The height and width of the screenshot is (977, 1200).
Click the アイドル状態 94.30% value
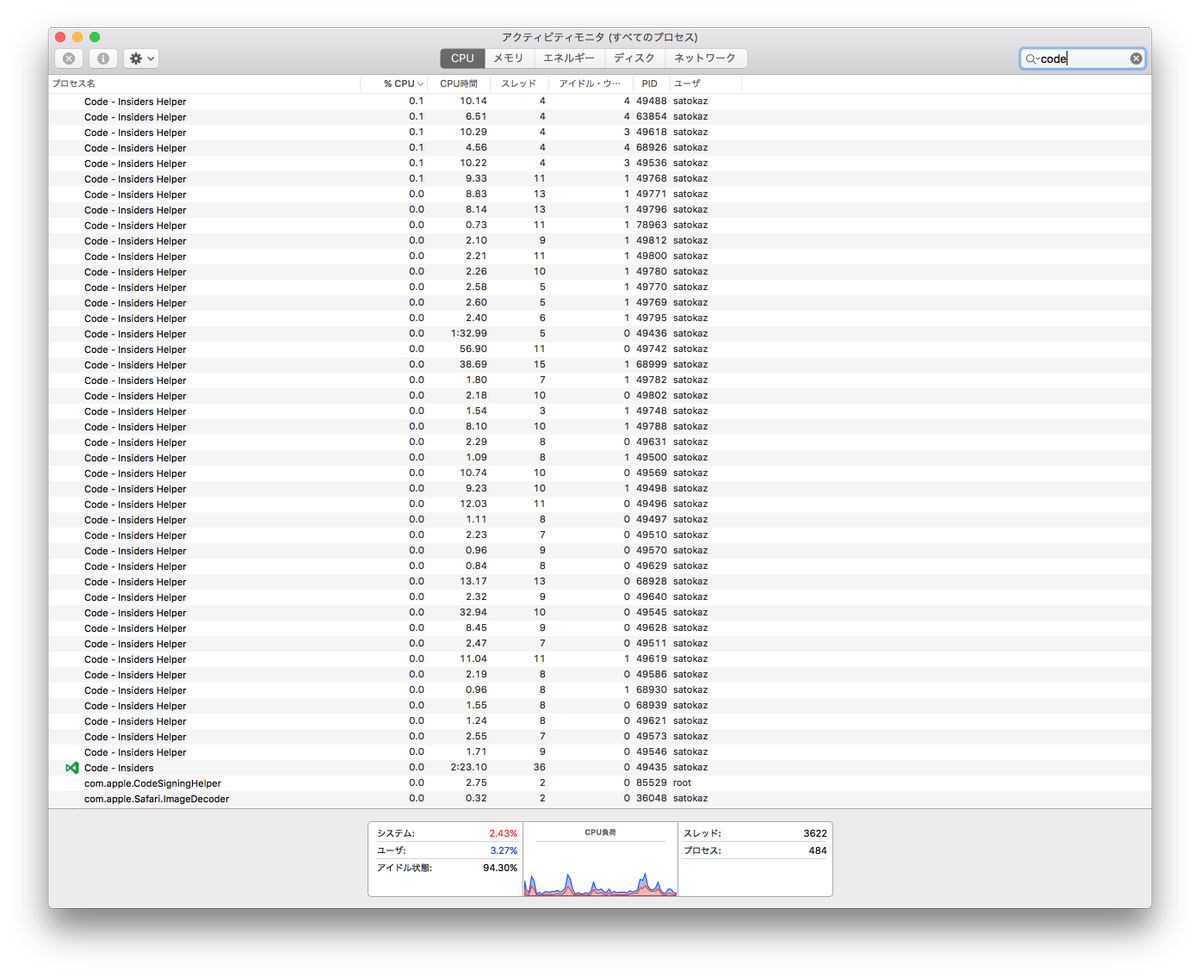click(500, 868)
